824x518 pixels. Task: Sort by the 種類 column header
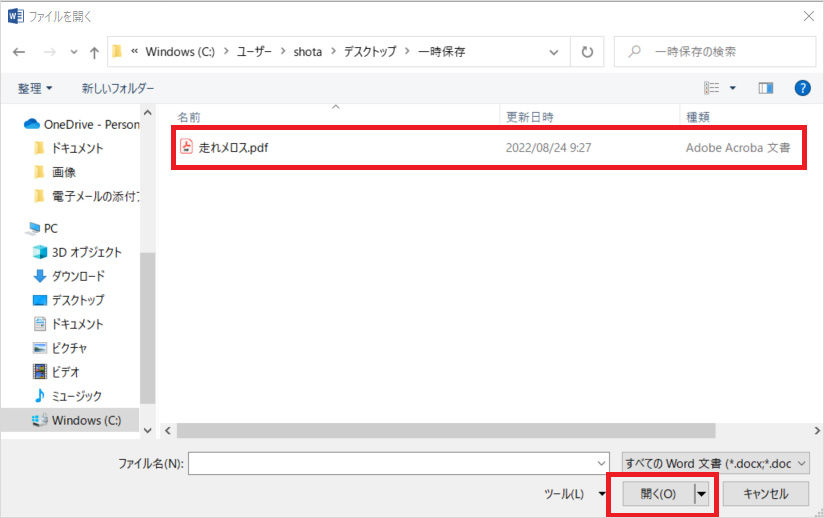pos(698,117)
